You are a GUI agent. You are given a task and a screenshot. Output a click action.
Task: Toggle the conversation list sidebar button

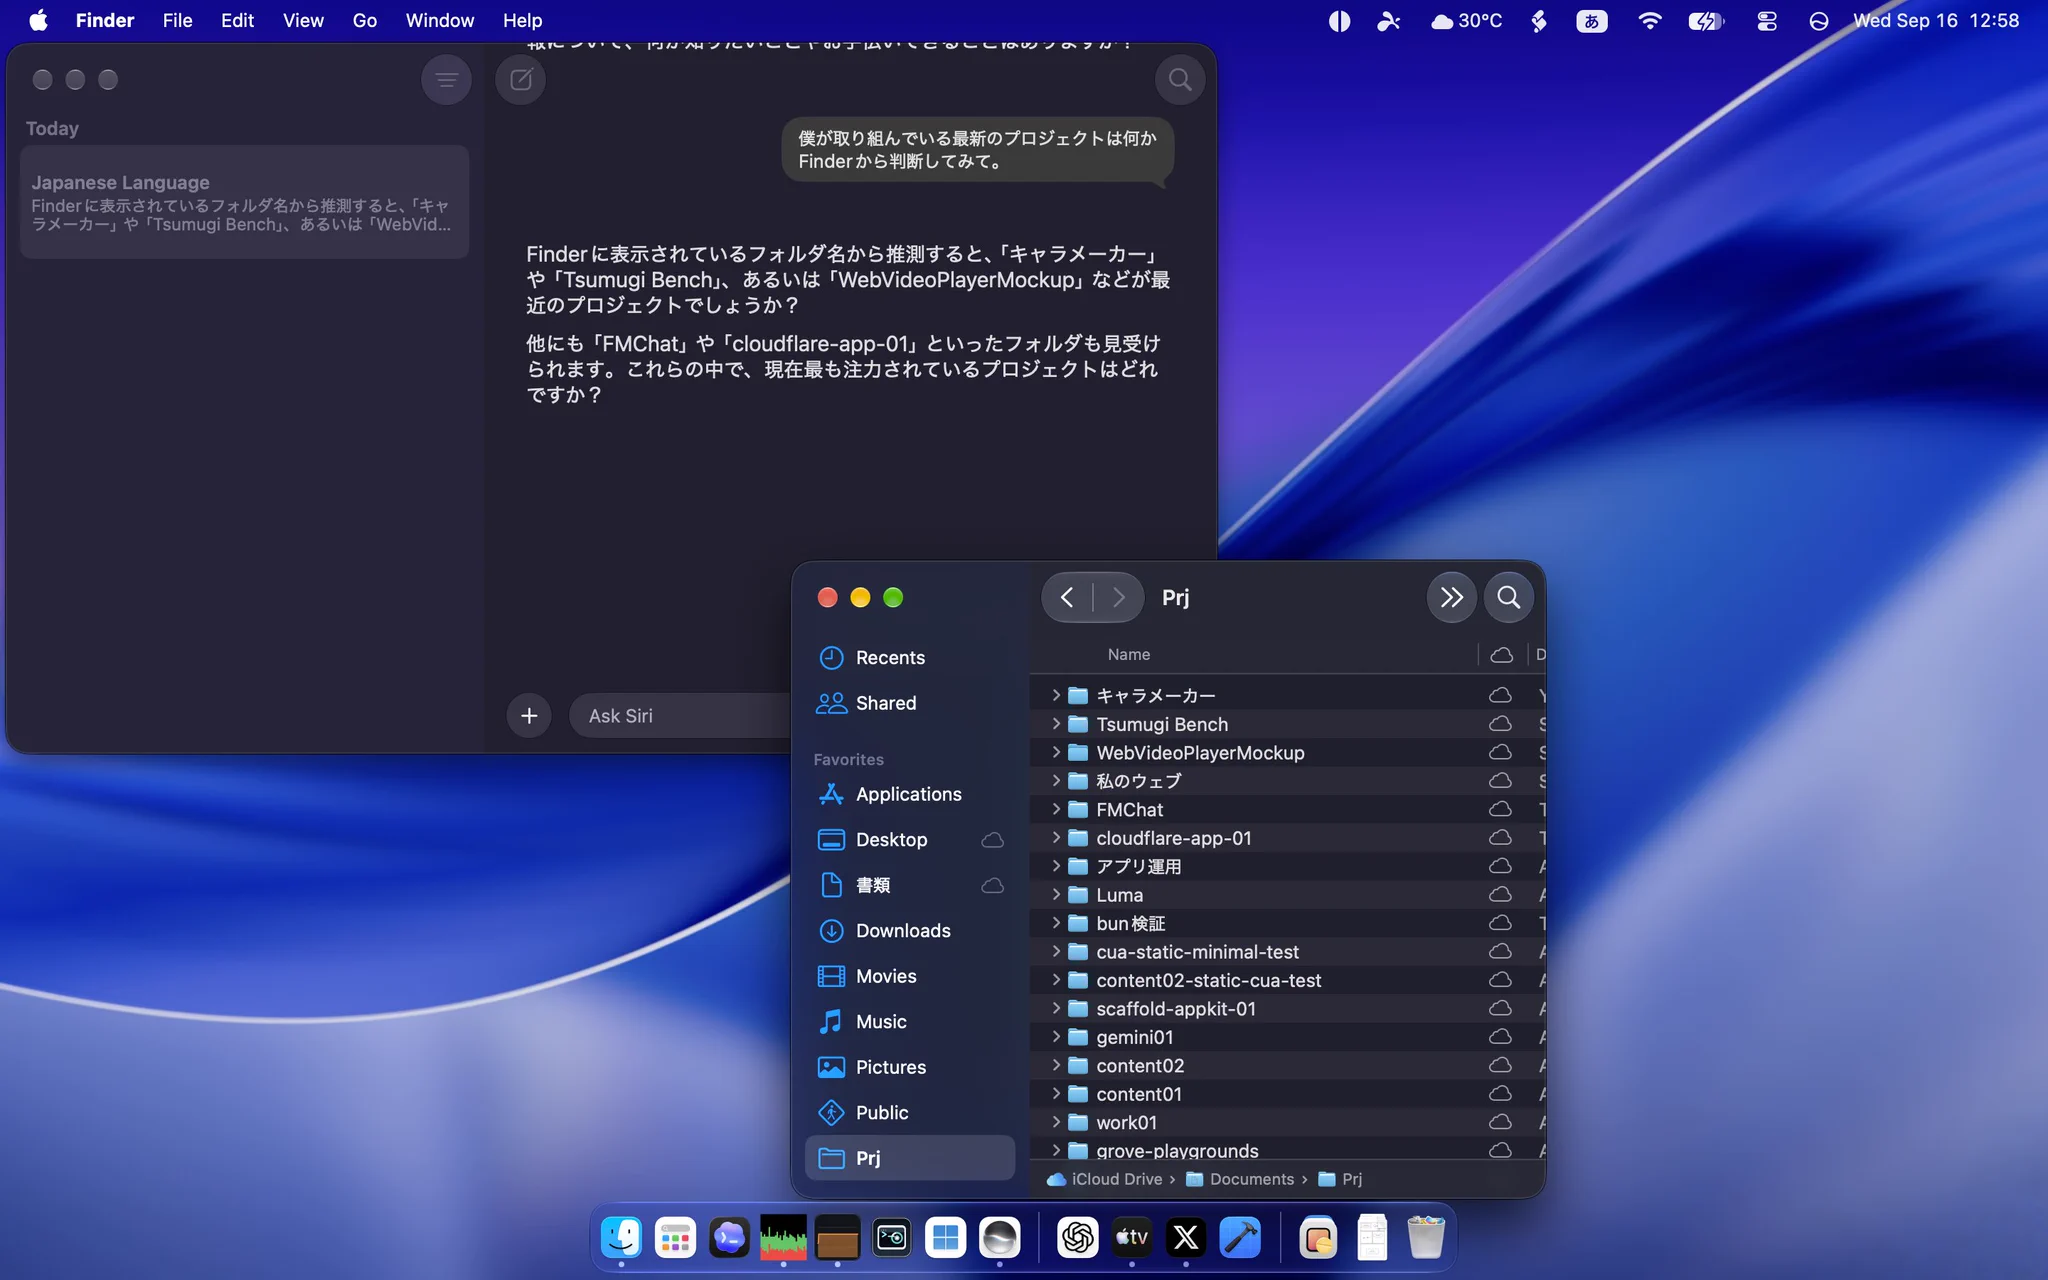(x=446, y=80)
